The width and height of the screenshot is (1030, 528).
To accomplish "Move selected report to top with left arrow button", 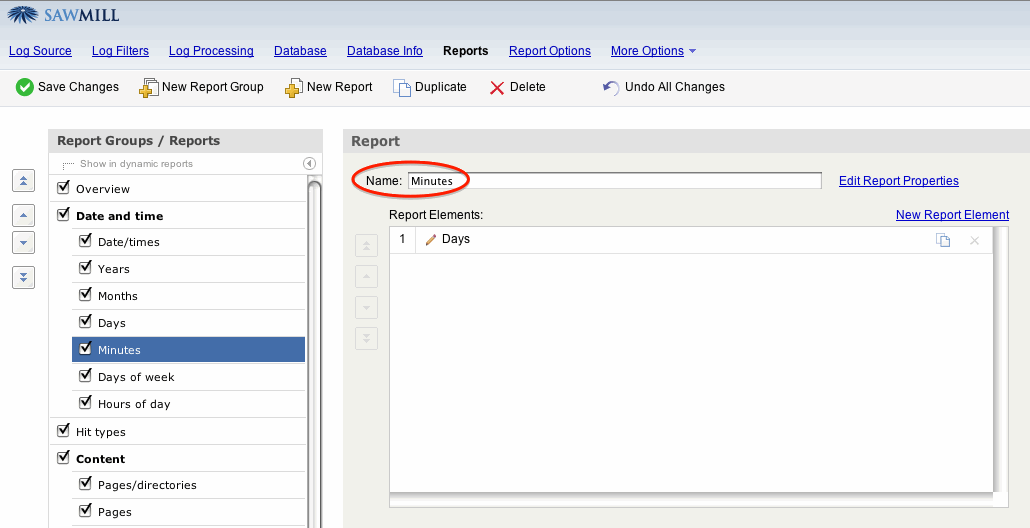I will (24, 180).
